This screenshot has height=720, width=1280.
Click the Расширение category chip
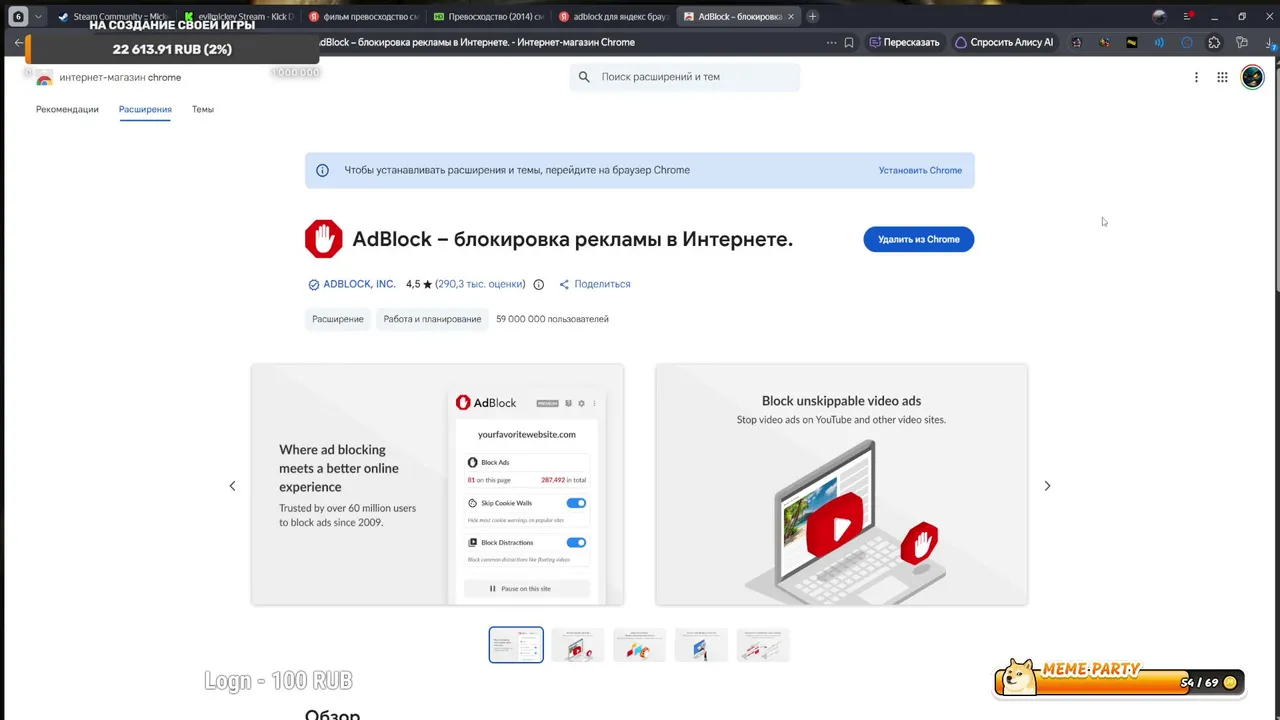[338, 319]
